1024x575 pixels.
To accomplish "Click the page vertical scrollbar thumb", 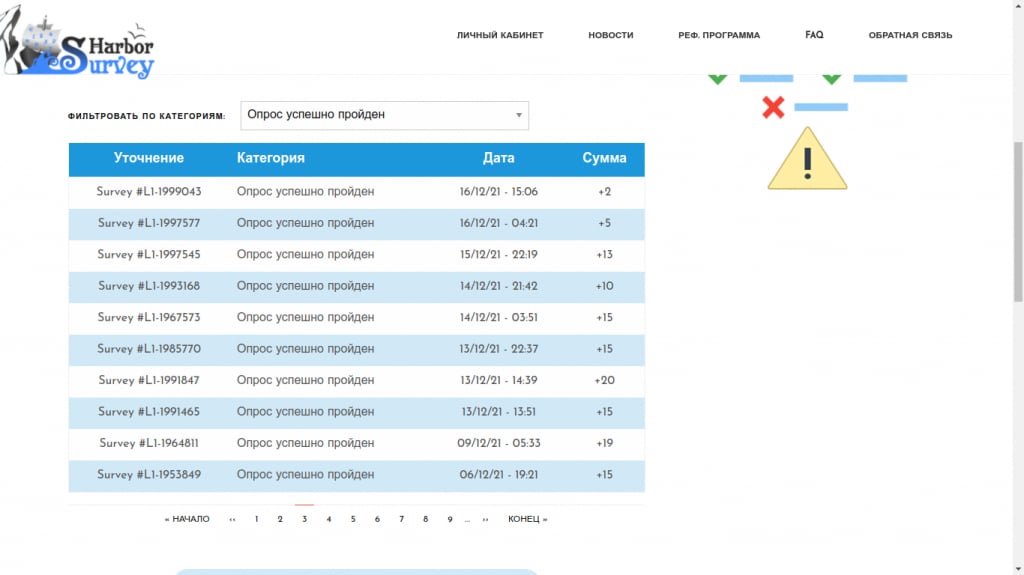I will click(1018, 222).
